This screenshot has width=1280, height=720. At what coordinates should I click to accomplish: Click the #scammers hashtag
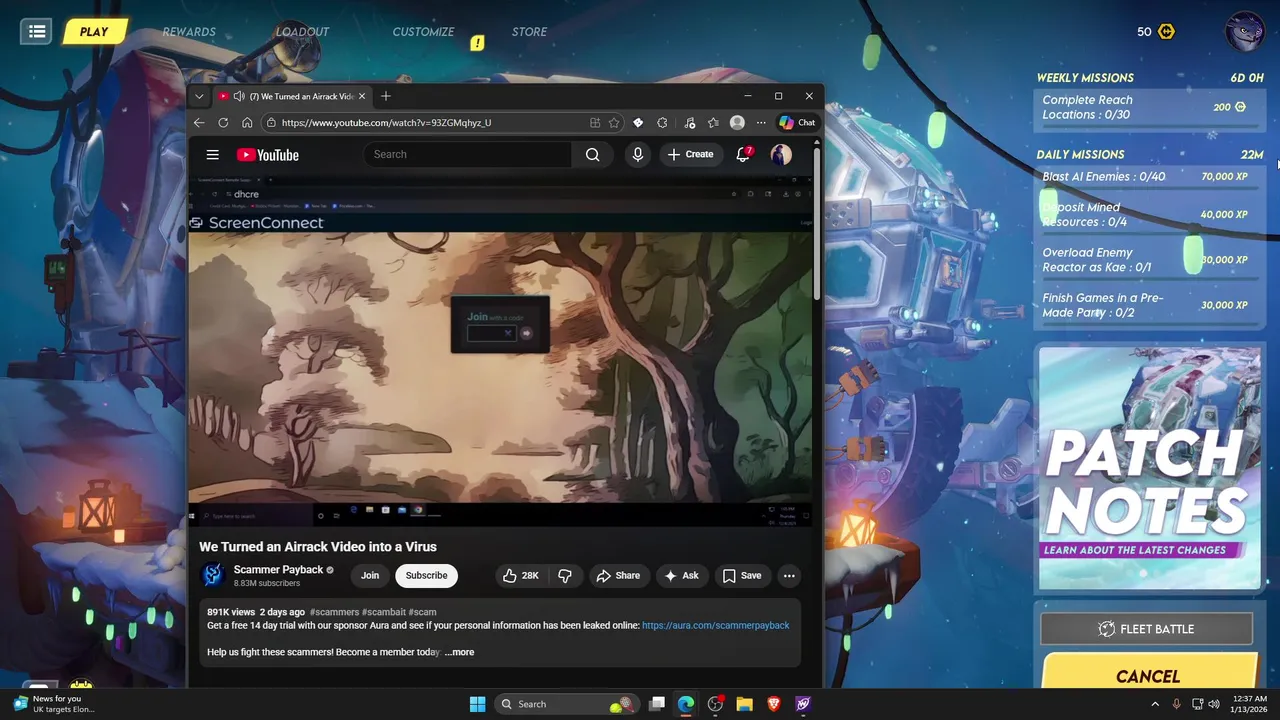pyautogui.click(x=334, y=612)
